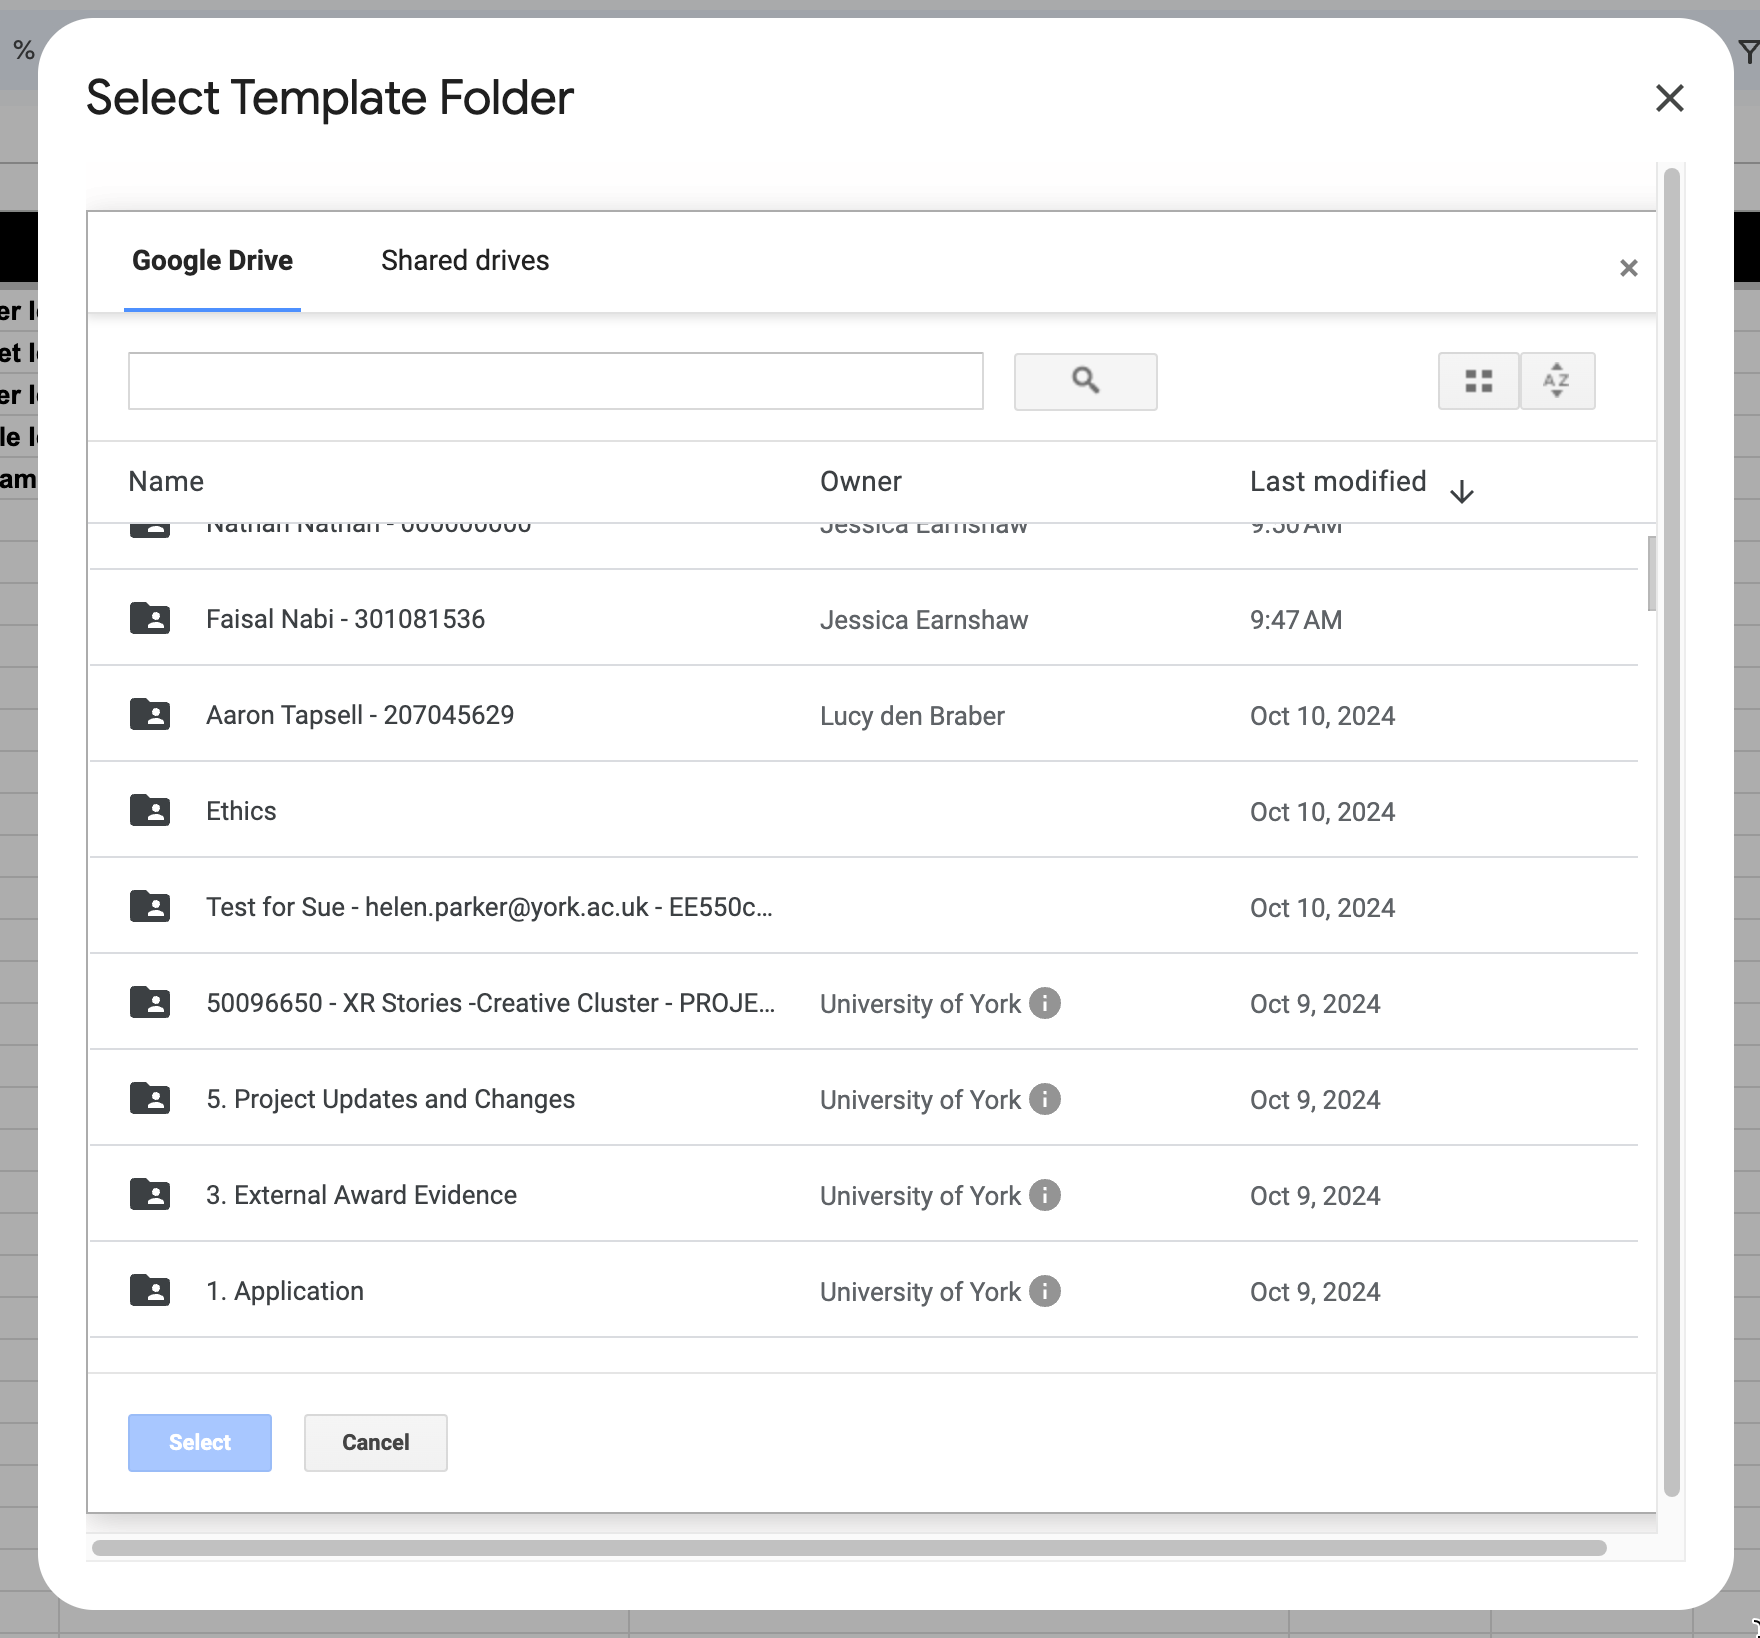Image resolution: width=1760 pixels, height=1638 pixels.
Task: Click folder icon for Faisal Nabi
Action: 150,618
